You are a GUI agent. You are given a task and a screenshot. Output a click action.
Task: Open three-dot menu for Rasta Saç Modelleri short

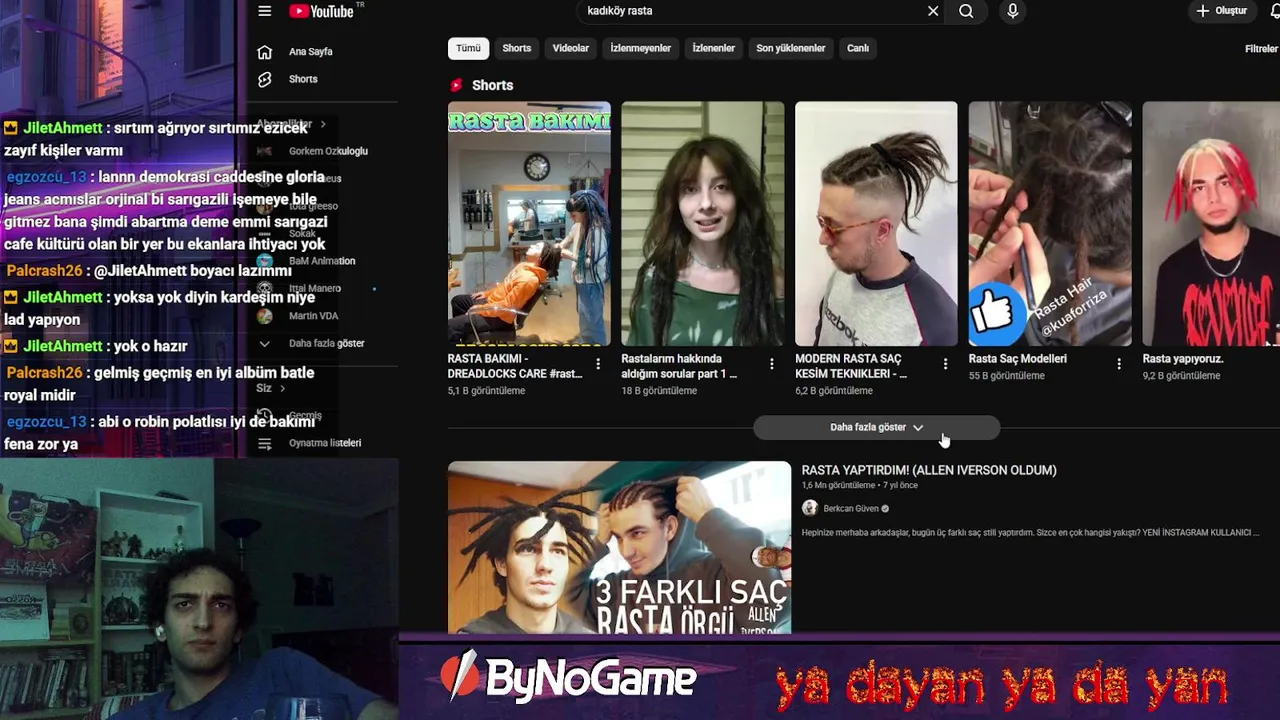(1119, 364)
